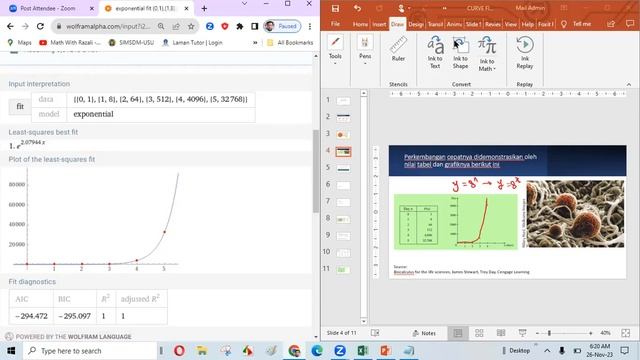Reload the WolframAlpha page
Image resolution: width=640 pixels, height=360 pixels.
(x=40, y=26)
